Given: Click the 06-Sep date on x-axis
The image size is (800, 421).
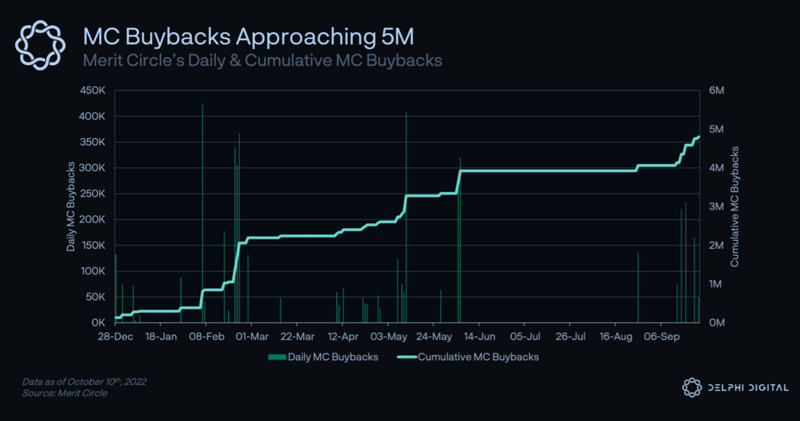Looking at the screenshot, I should pos(661,337).
